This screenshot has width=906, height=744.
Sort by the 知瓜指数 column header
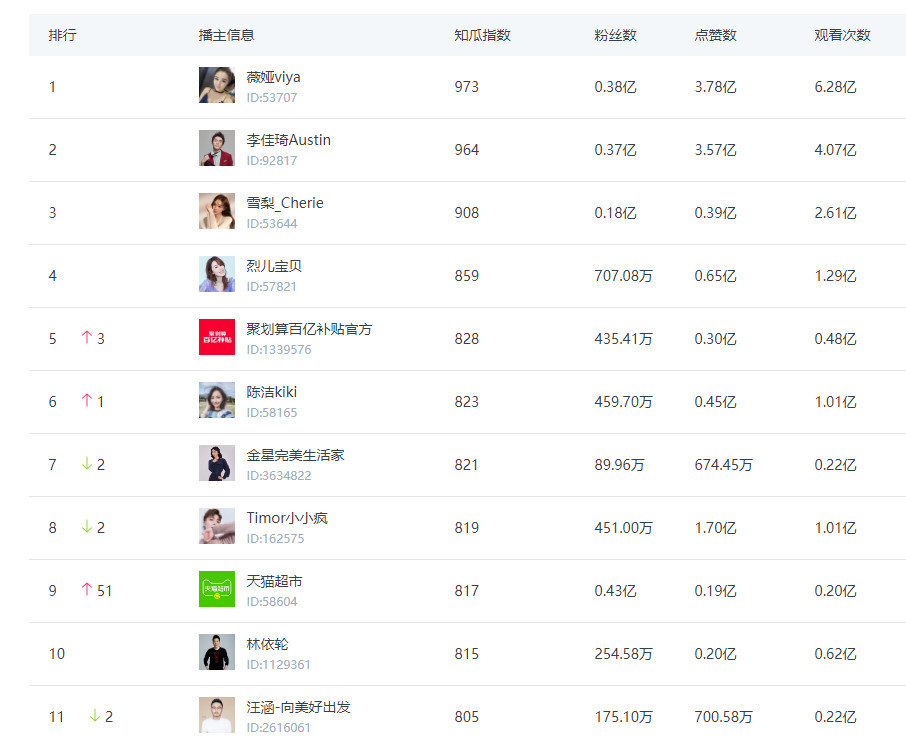coord(482,35)
